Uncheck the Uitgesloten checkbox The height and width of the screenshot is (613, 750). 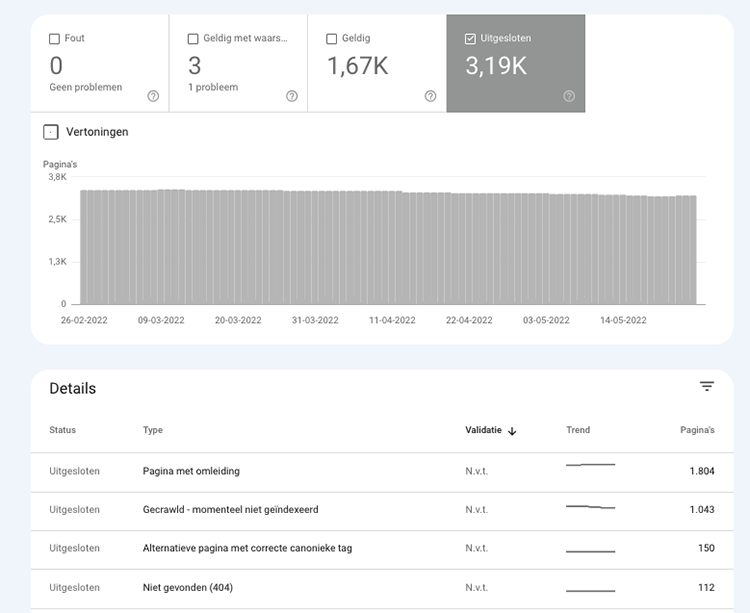click(471, 39)
